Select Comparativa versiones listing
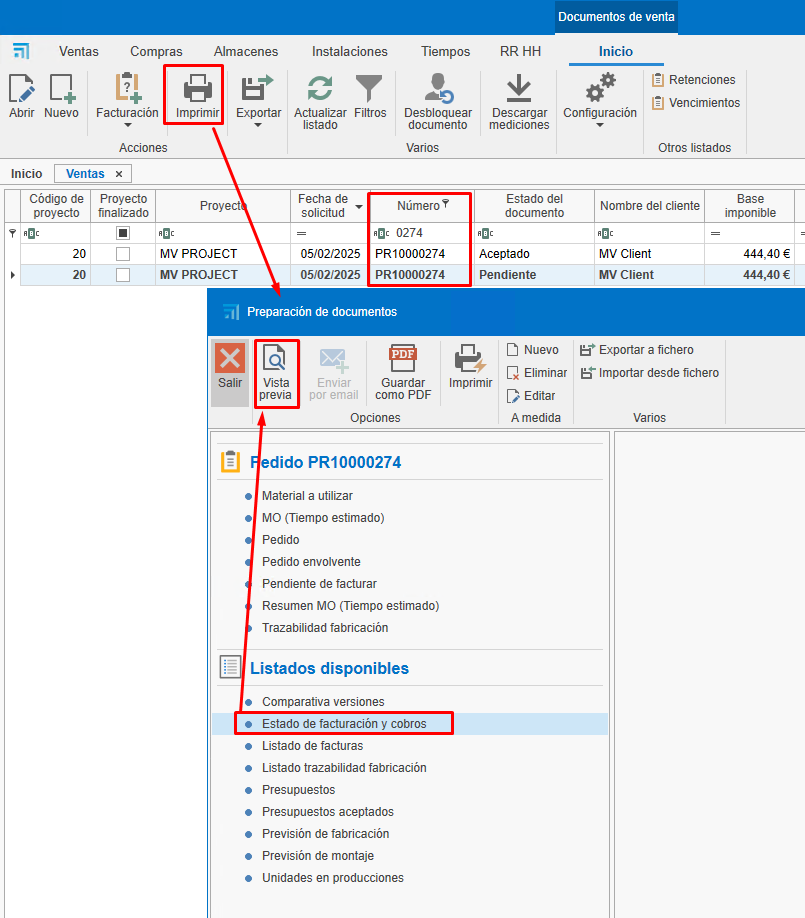The image size is (805, 918). click(323, 702)
